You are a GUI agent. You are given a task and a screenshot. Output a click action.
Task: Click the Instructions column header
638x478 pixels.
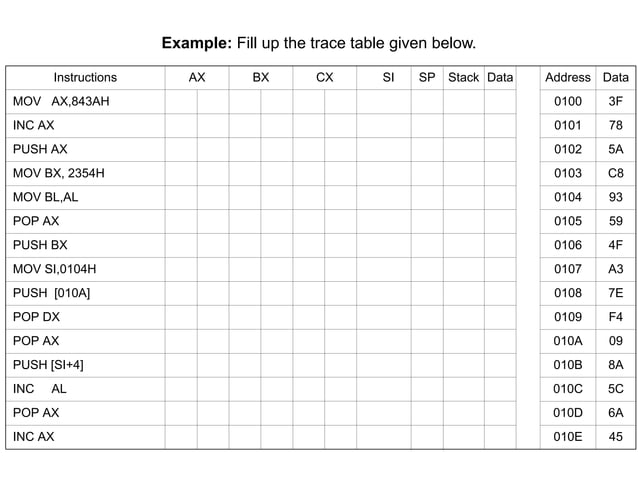point(85,77)
